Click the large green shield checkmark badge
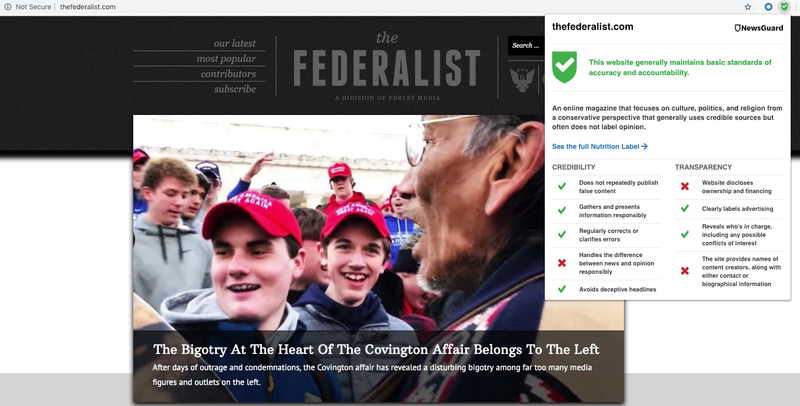The image size is (800, 406). [564, 67]
